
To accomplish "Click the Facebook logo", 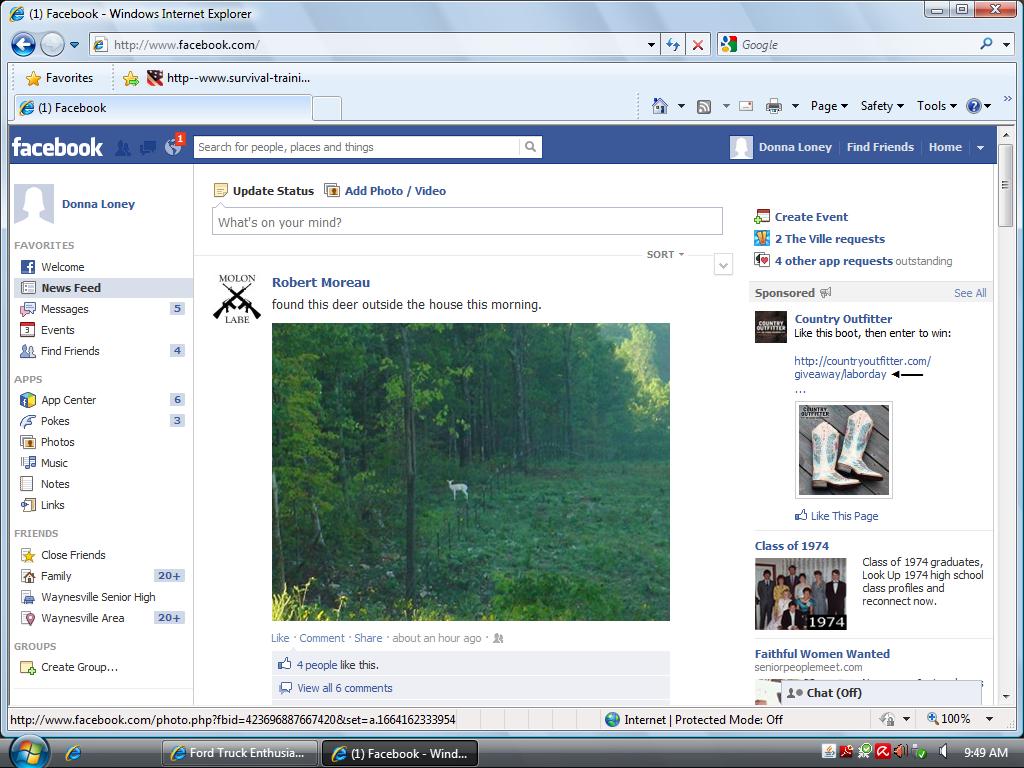I will pos(57,147).
